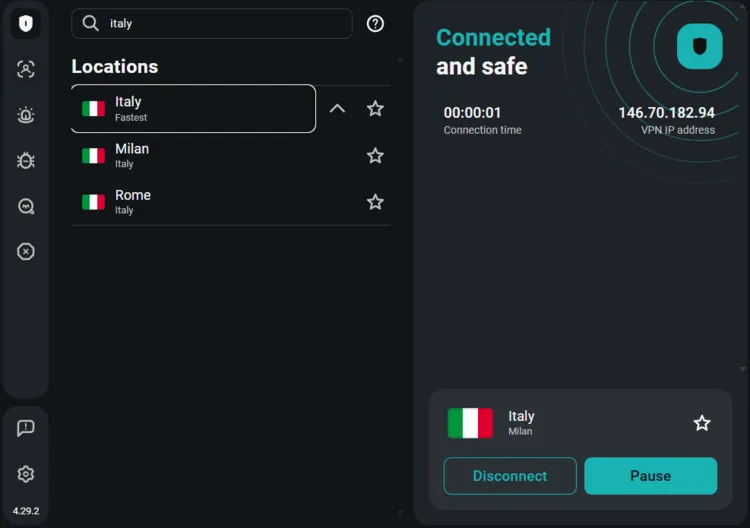Open the VPN shield tab in sidebar
The width and height of the screenshot is (750, 528).
26,23
